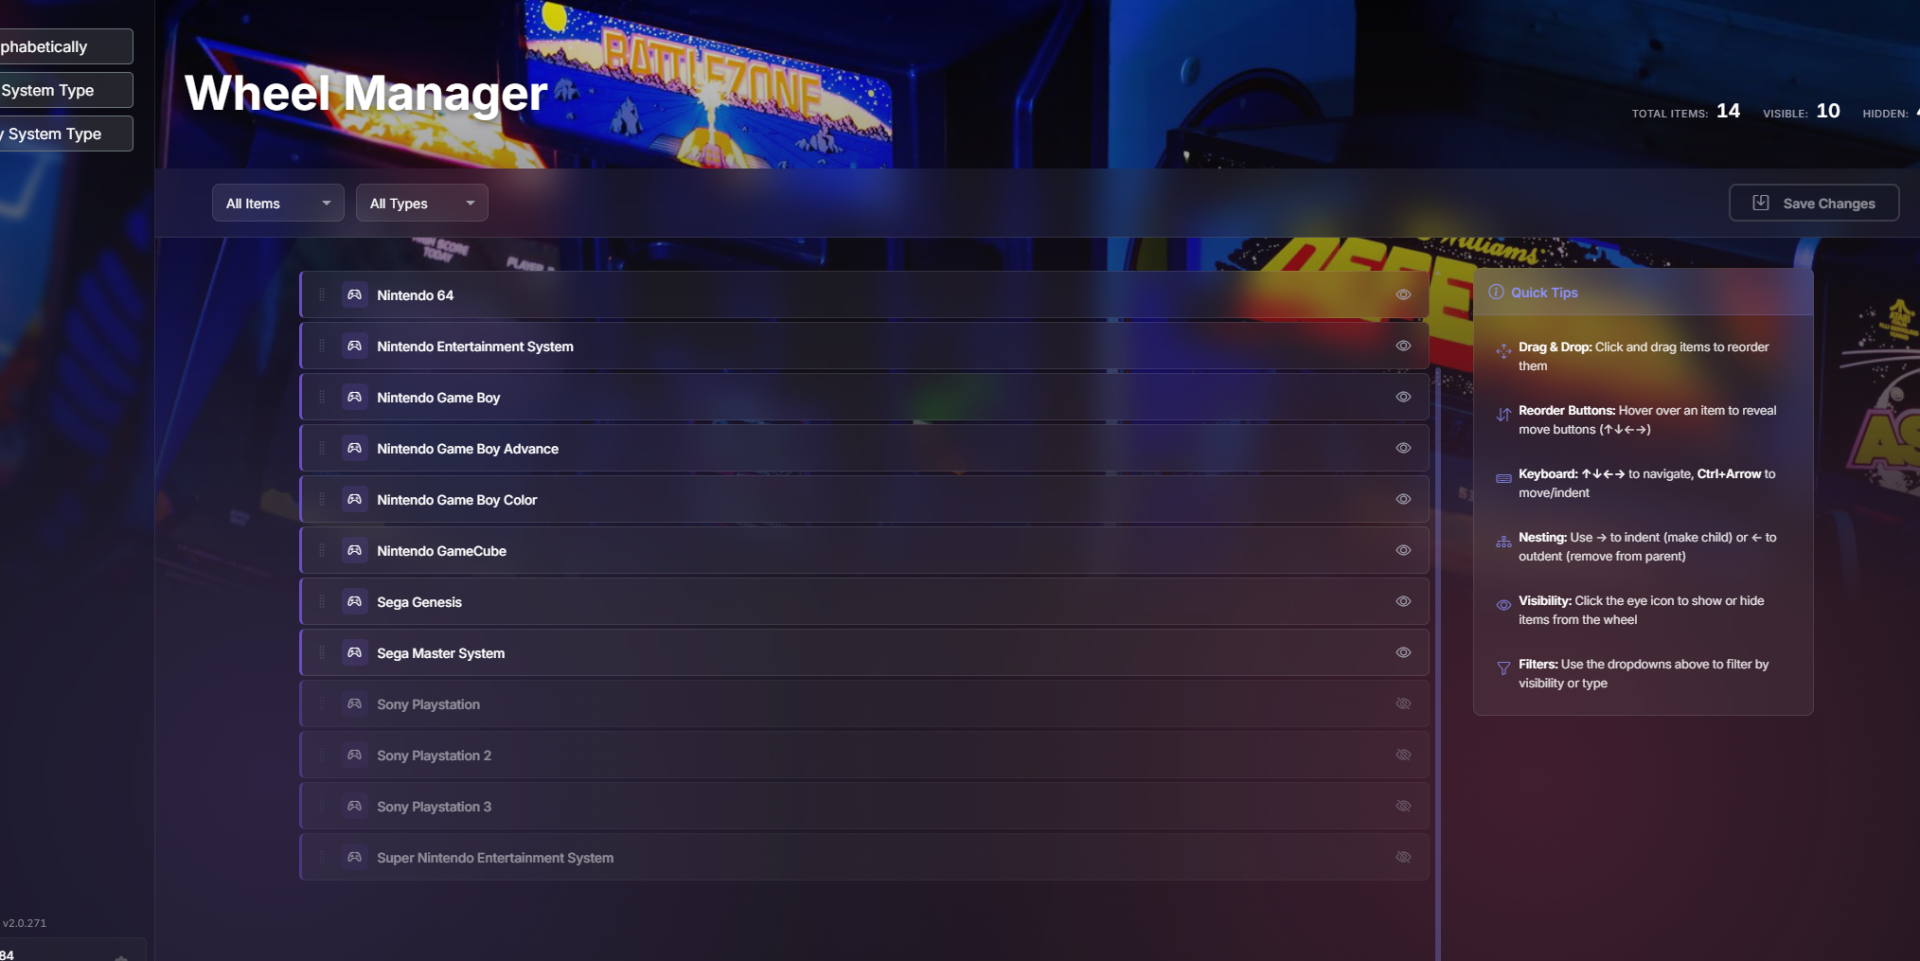Hide Sega Master System from wheel
This screenshot has height=961, width=1920.
[x=1403, y=652]
